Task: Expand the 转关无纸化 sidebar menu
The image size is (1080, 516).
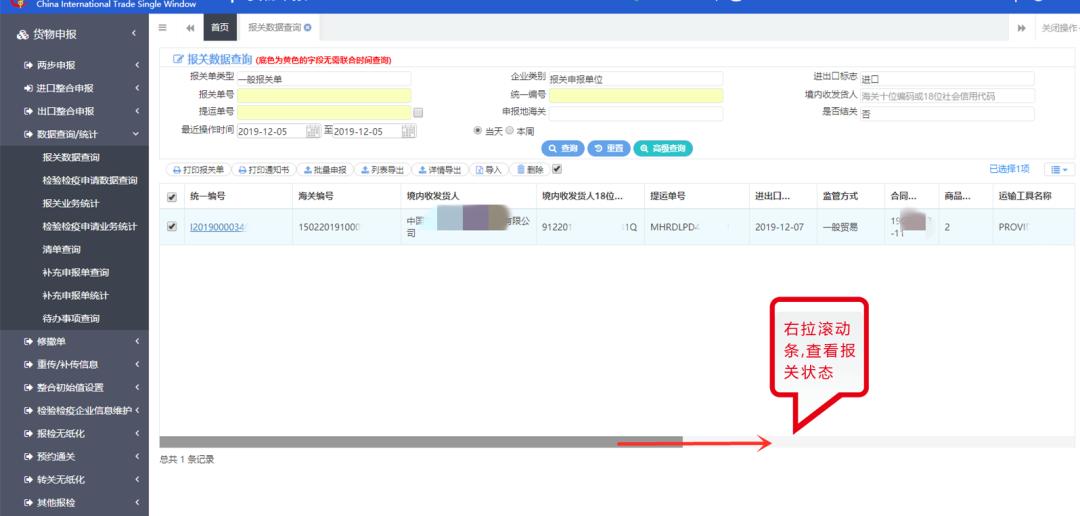Action: (x=74, y=479)
